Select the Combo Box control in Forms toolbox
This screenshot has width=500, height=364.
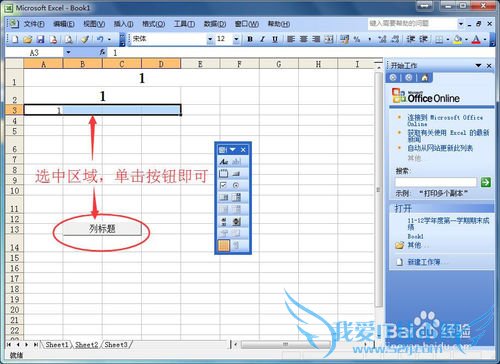(x=236, y=198)
